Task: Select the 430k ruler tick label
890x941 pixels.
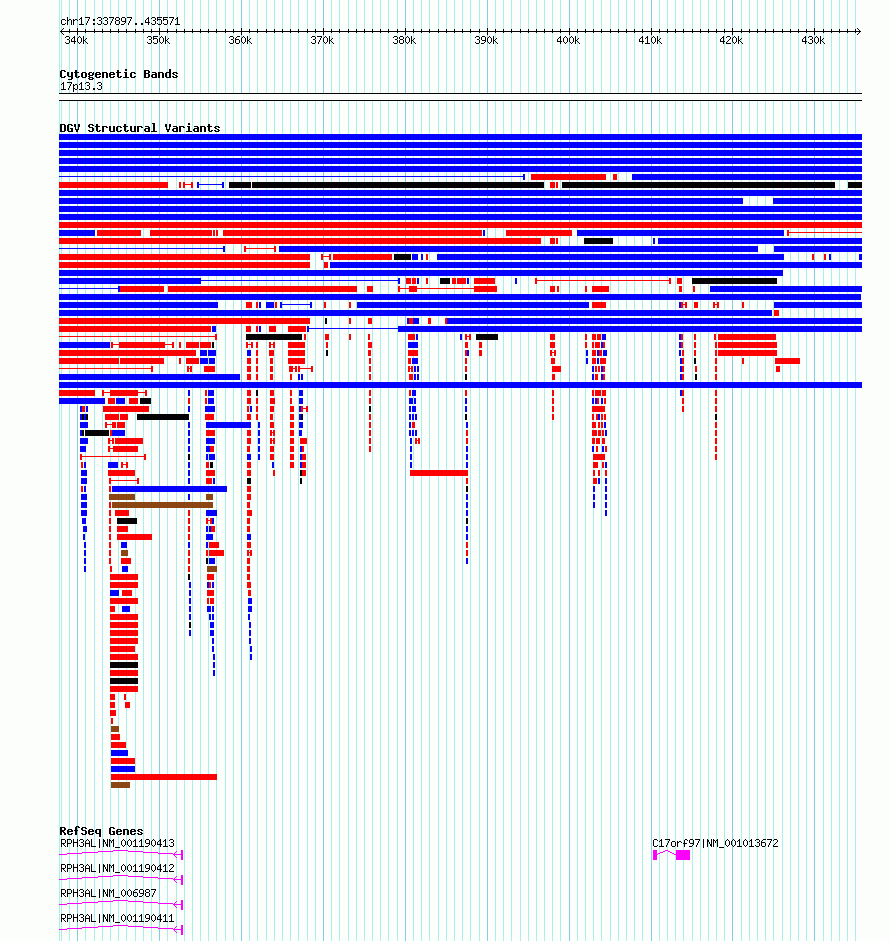Action: pos(813,40)
